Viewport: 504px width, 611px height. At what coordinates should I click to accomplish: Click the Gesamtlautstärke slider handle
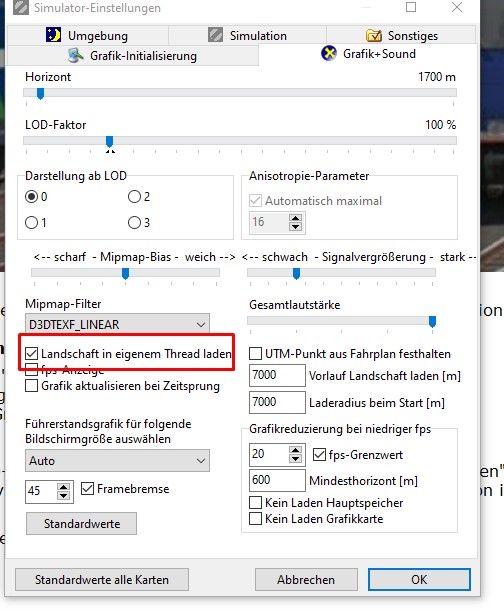pos(432,321)
